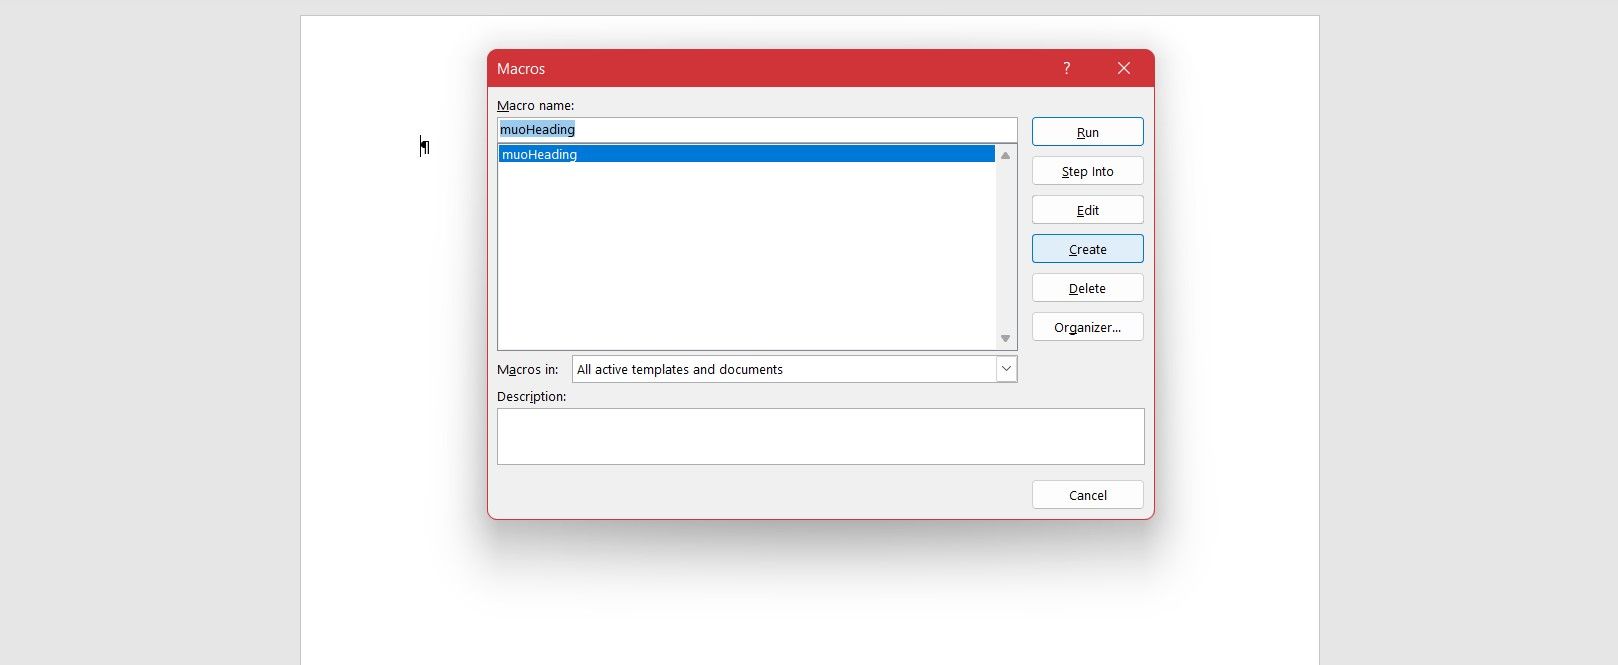Open the macro with Edit button

[x=1087, y=210]
